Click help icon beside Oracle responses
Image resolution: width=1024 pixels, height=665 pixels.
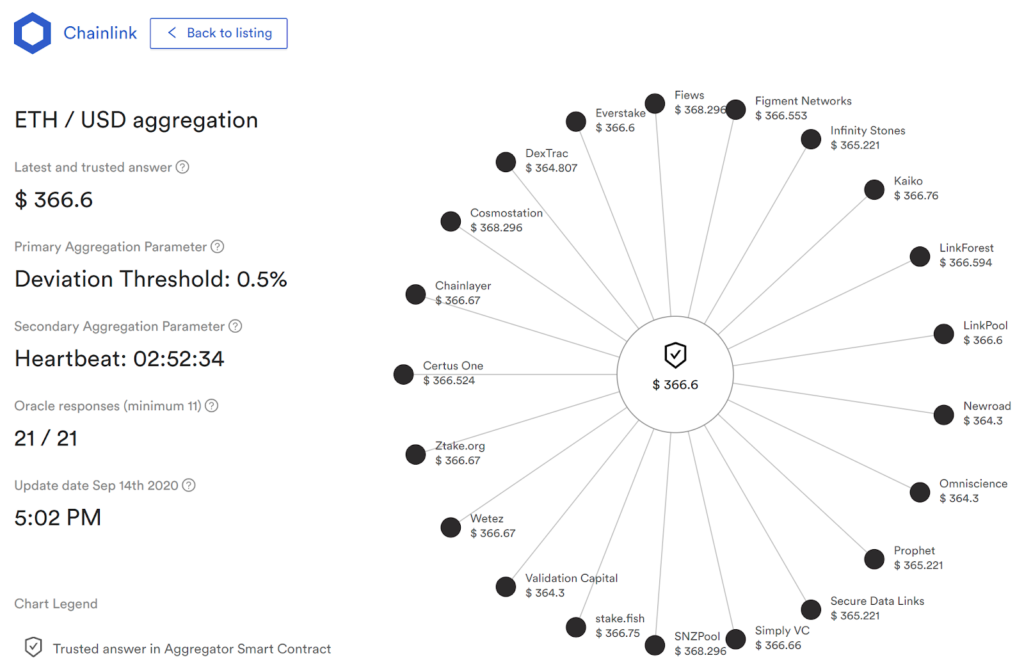click(x=212, y=406)
